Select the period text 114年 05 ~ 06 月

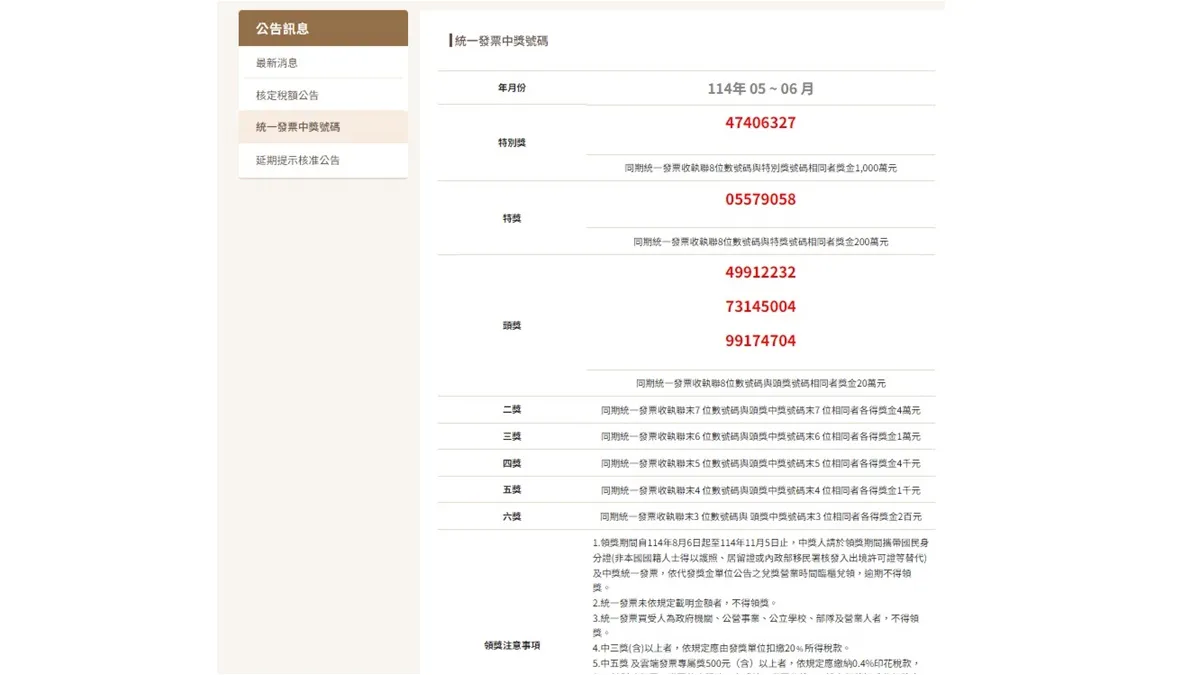tap(761, 89)
